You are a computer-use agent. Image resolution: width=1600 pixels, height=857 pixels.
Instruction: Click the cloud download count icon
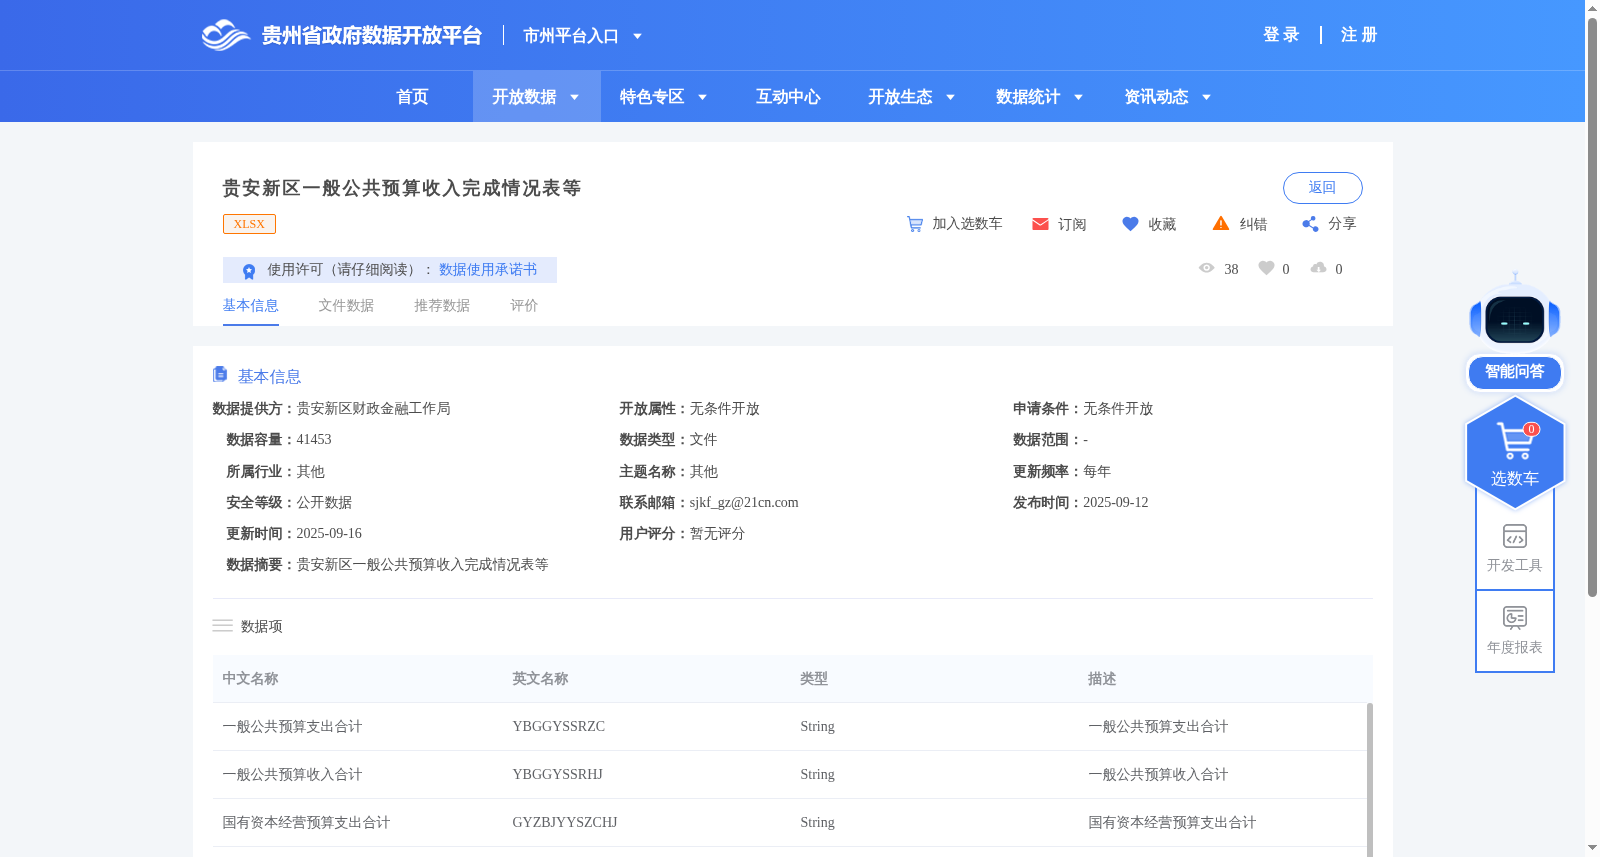pyautogui.click(x=1319, y=268)
